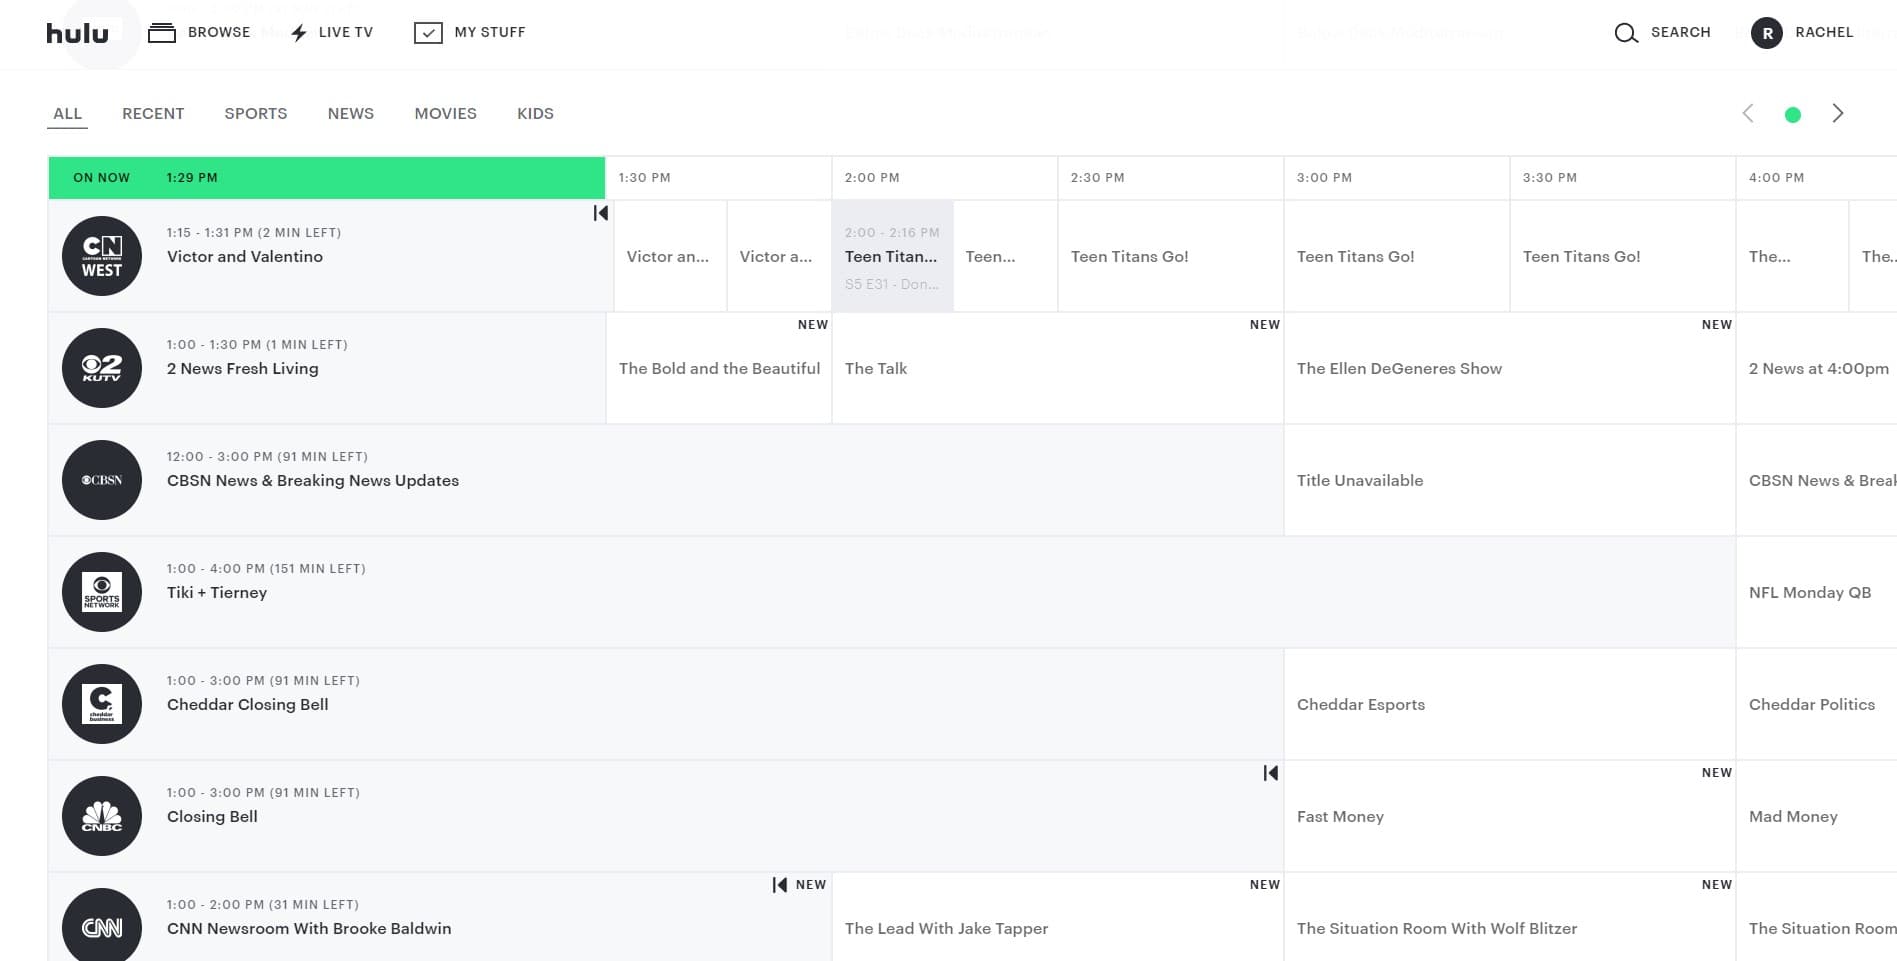Viewport: 1897px width, 961px height.
Task: Open the KUTV 2 channel logo
Action: tap(102, 368)
